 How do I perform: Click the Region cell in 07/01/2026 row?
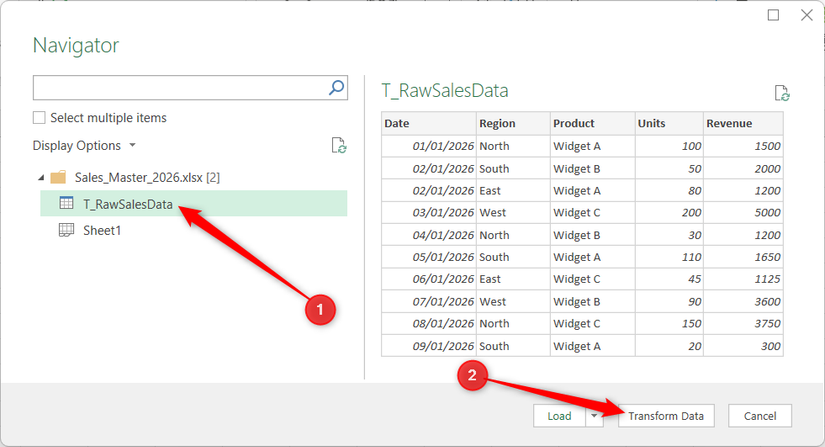(514, 302)
